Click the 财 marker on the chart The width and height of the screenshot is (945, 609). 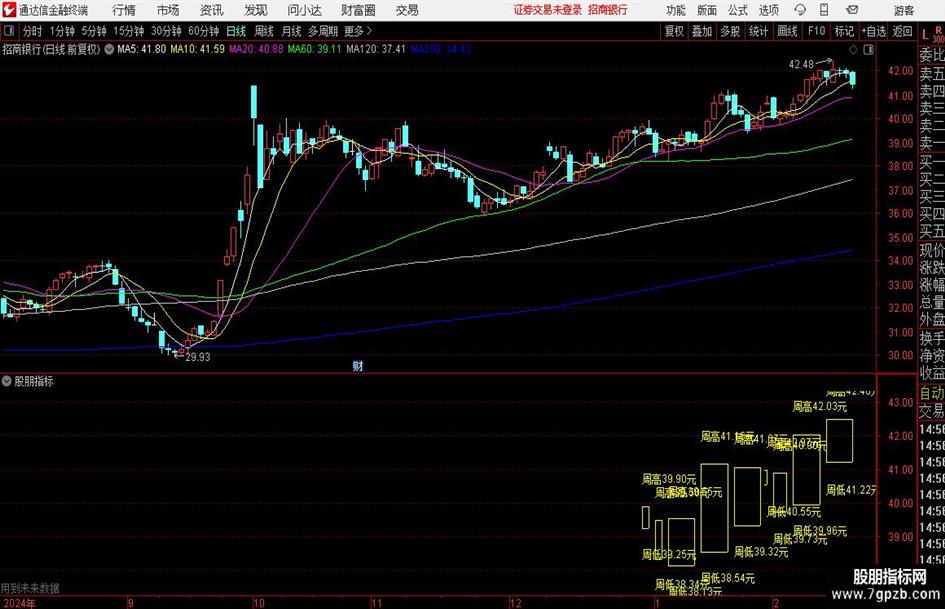point(357,365)
